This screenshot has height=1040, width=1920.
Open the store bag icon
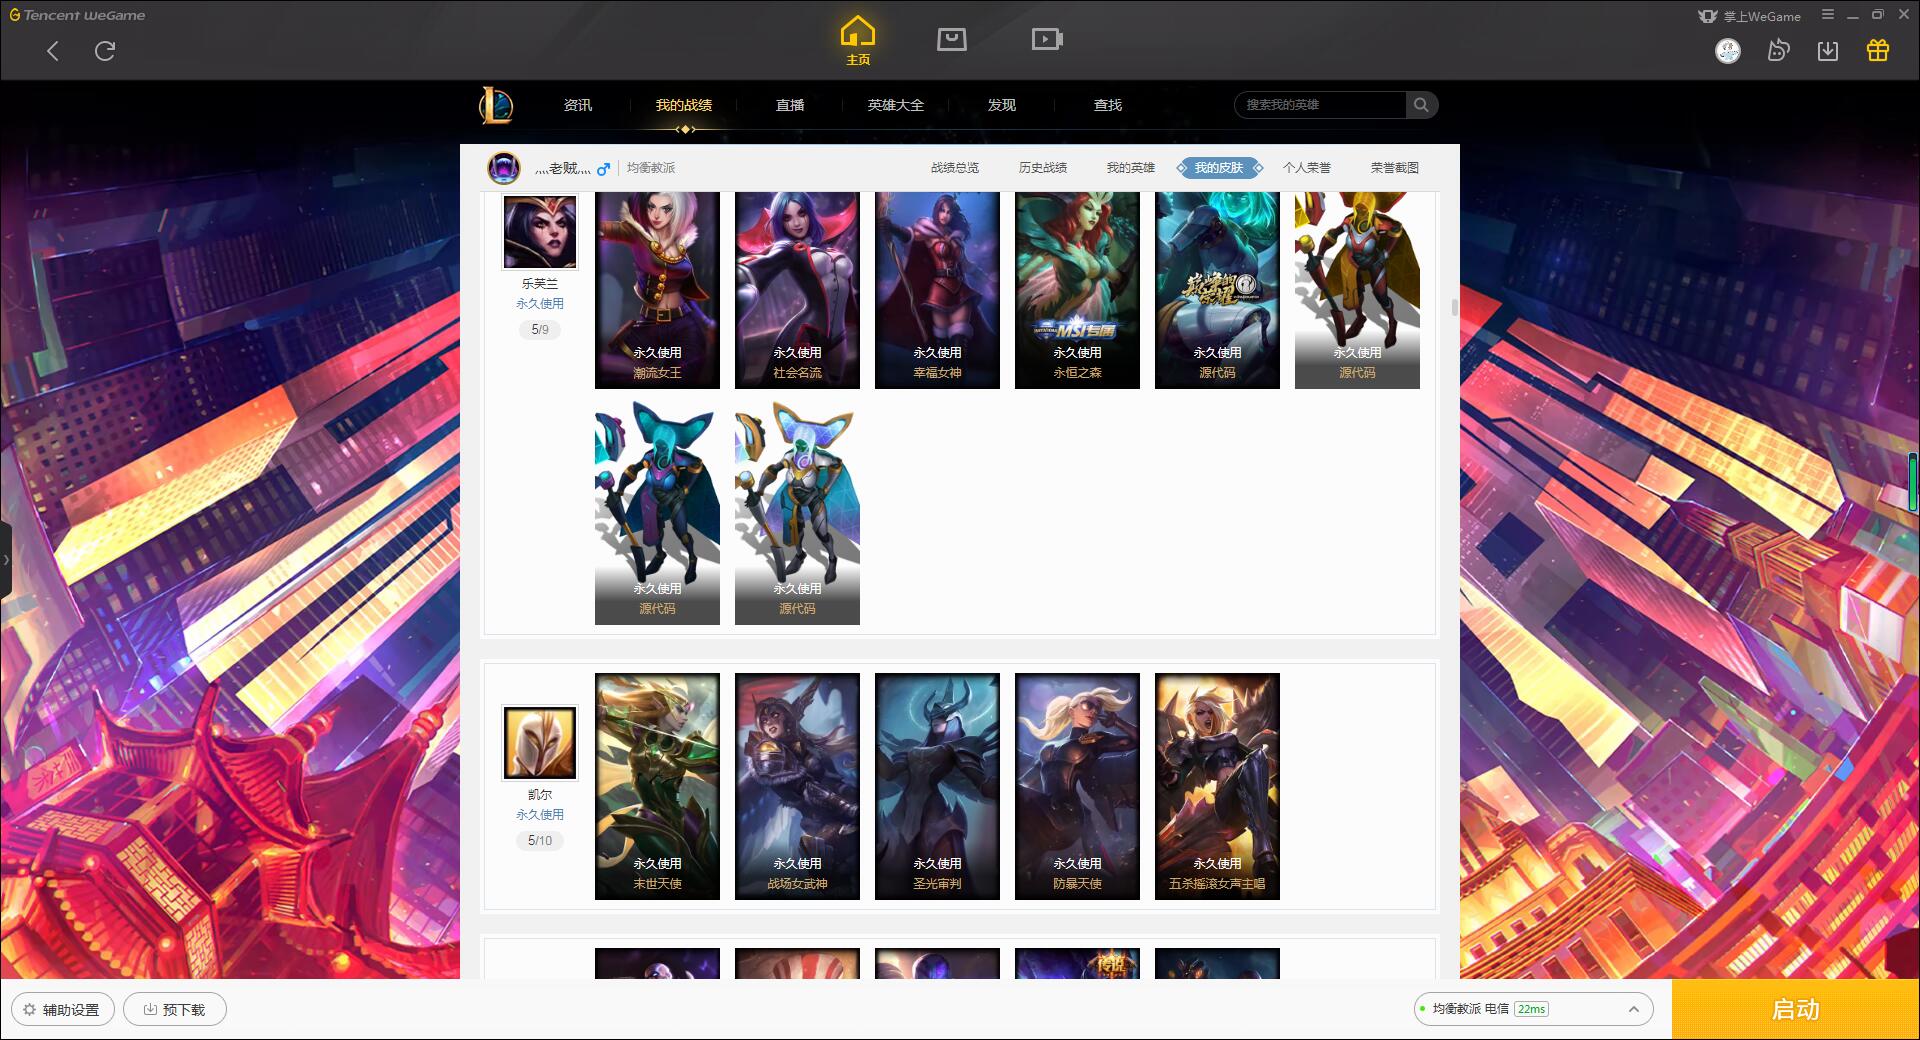pyautogui.click(x=951, y=39)
